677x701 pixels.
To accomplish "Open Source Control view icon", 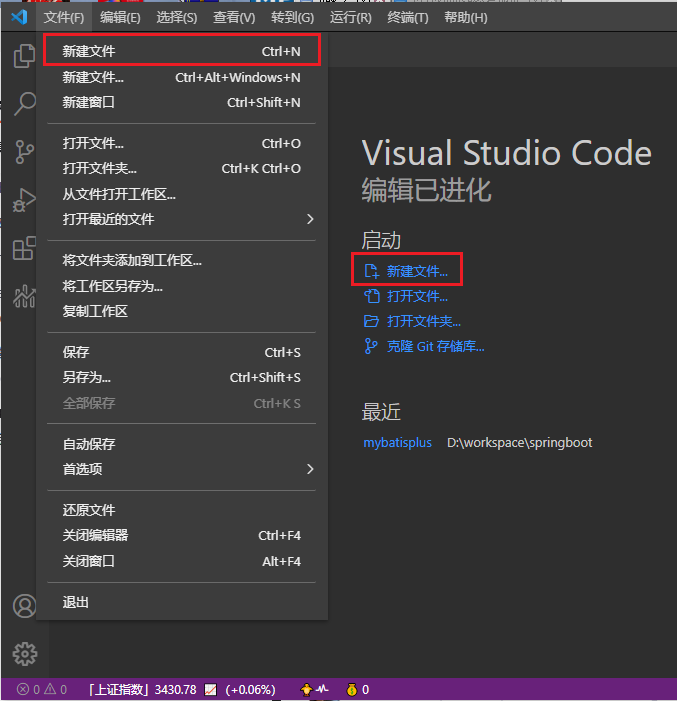I will (x=24, y=152).
